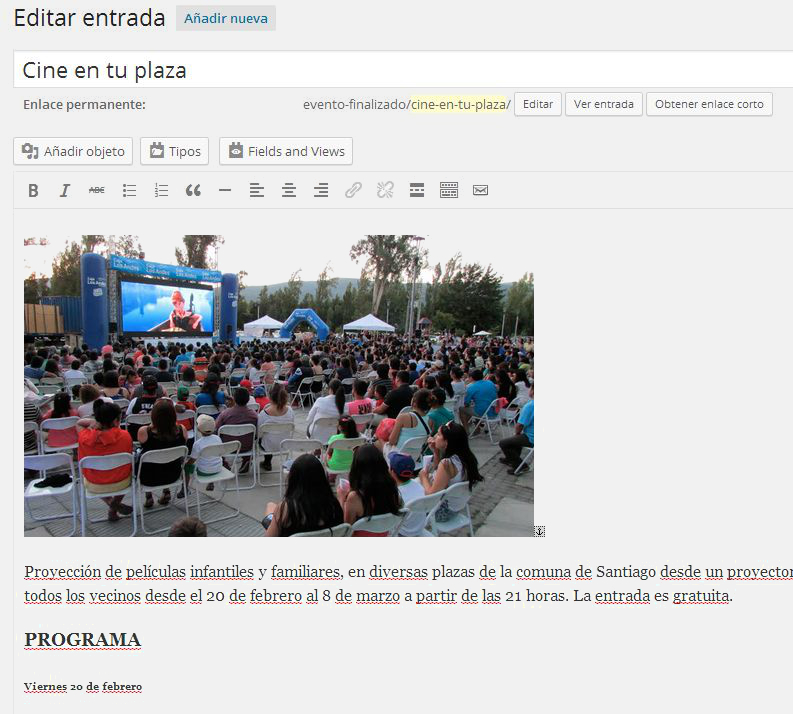Viewport: 793px width, 714px height.
Task: Click the text "La entrada es gratuita"
Action: [x=652, y=596]
